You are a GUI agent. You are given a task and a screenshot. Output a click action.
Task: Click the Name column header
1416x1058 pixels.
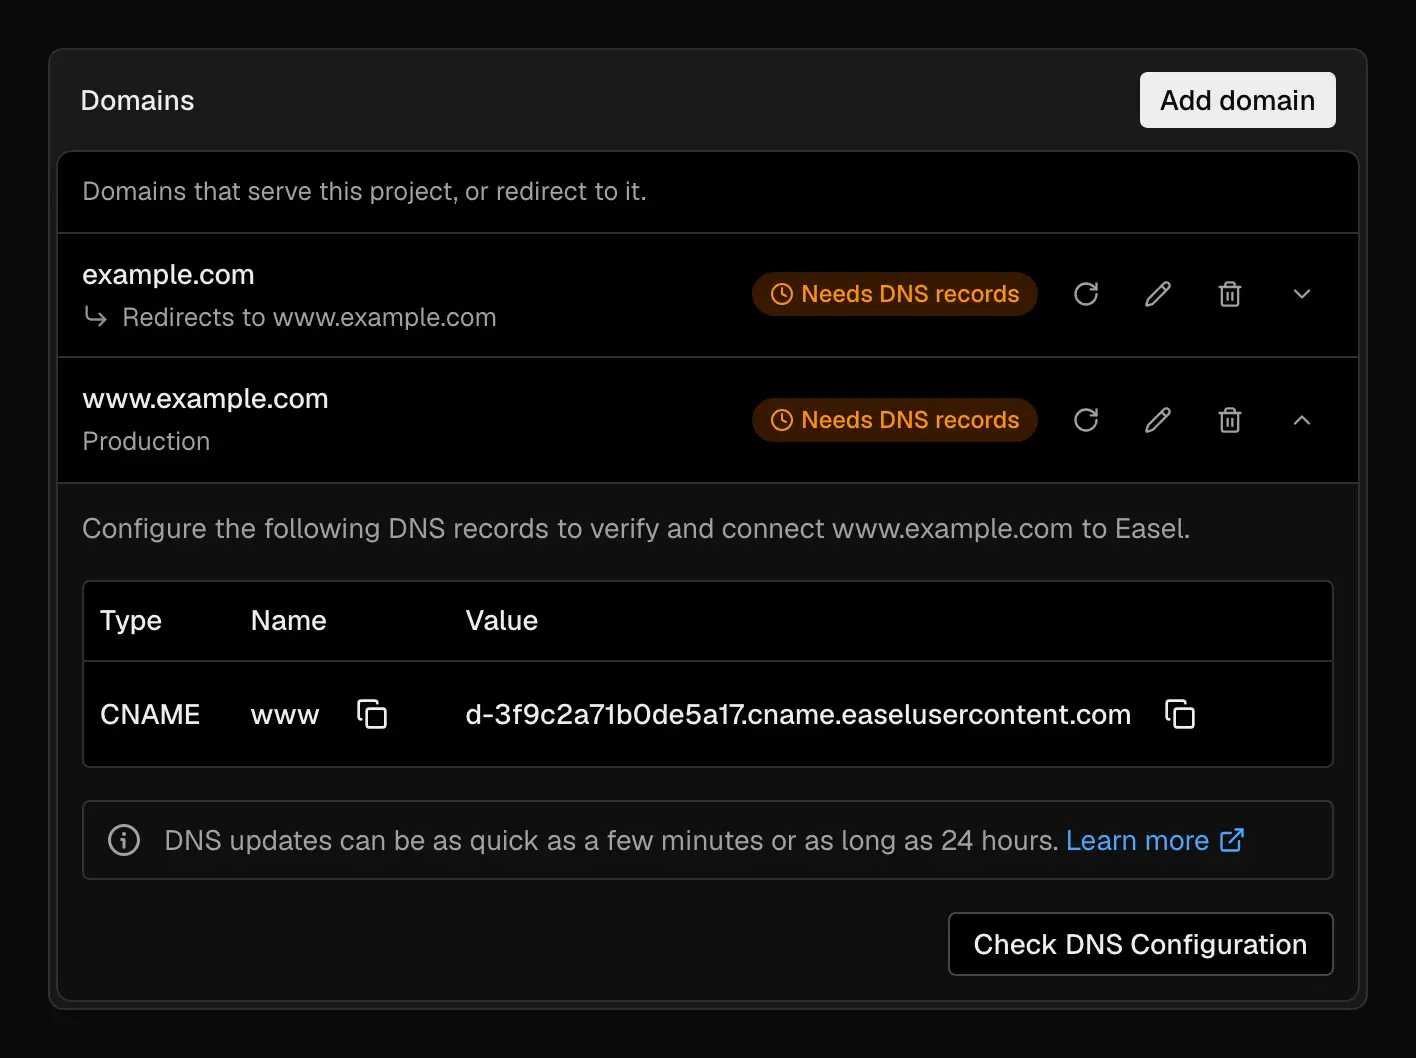click(x=289, y=621)
